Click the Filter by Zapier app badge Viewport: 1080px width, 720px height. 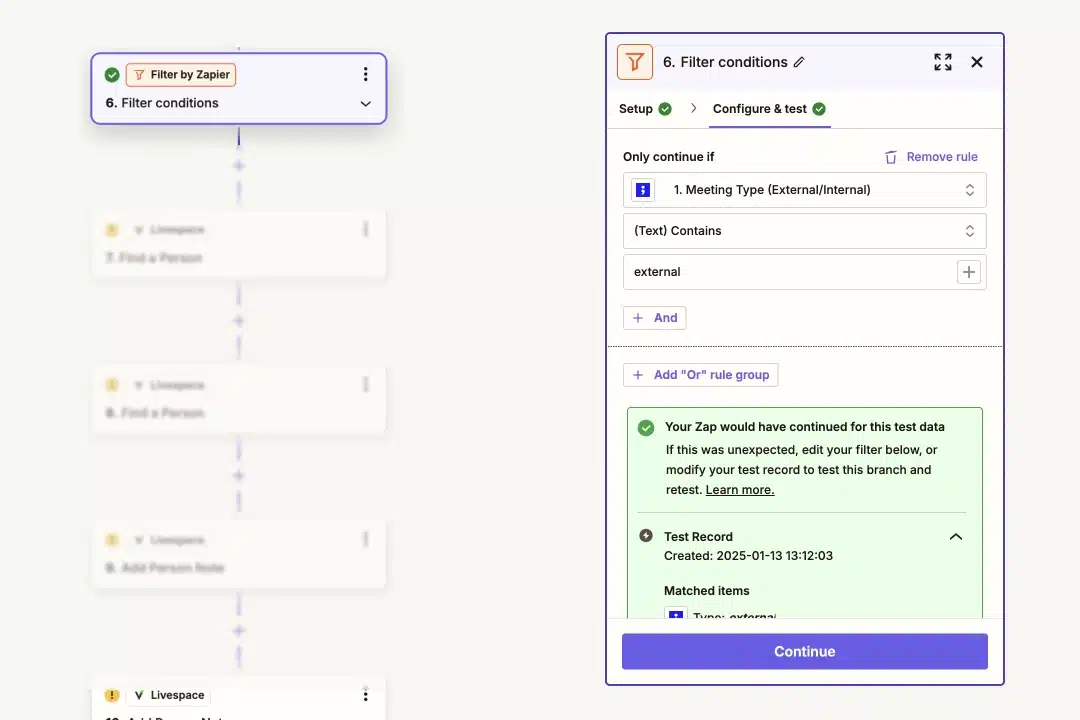click(x=181, y=74)
